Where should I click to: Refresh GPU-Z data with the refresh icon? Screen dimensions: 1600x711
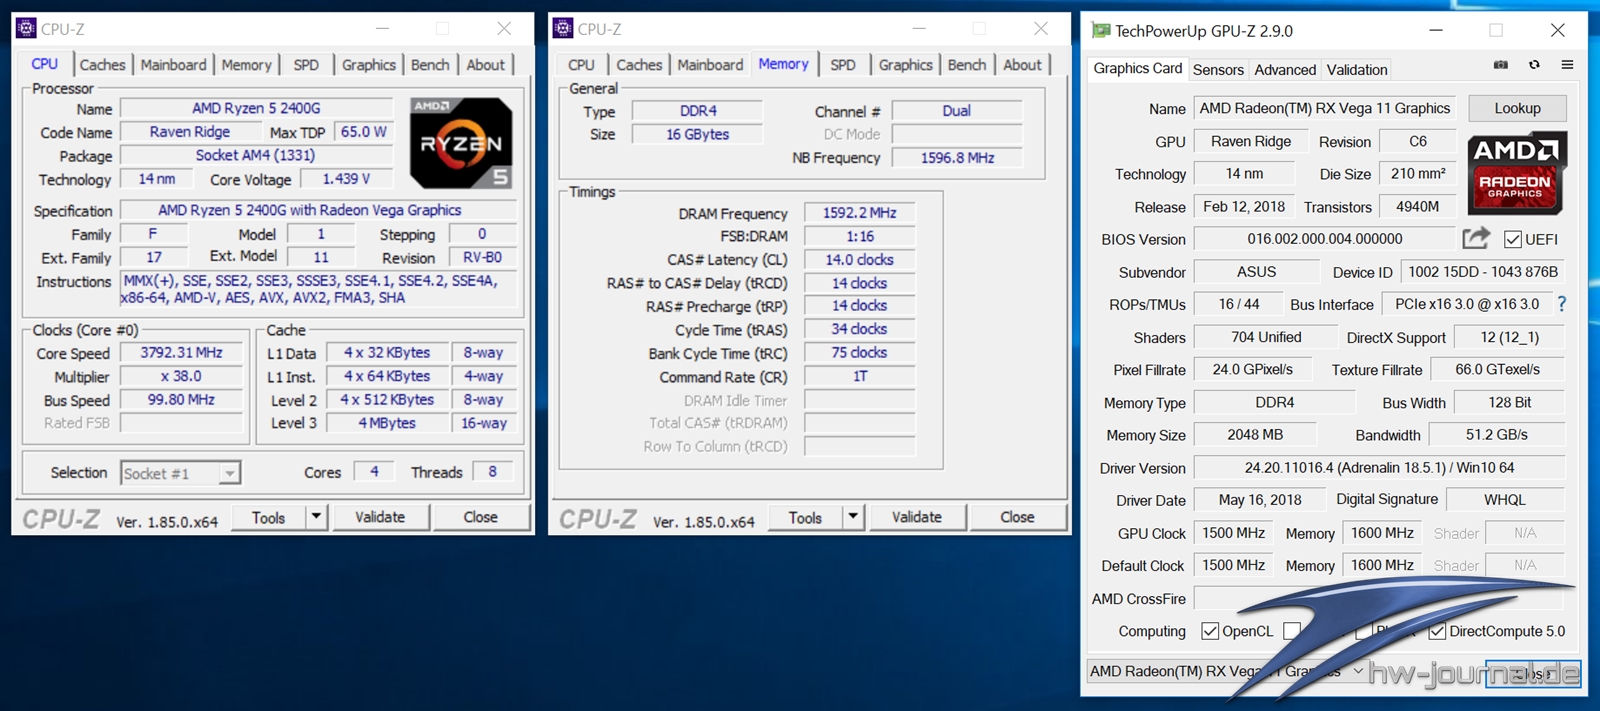[x=1534, y=65]
